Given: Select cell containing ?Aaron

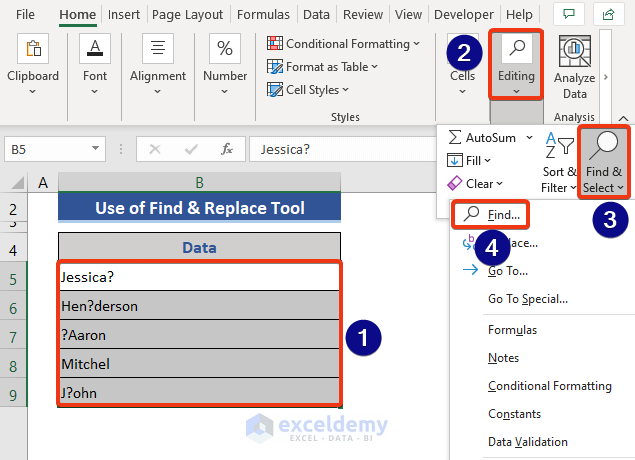Looking at the screenshot, I should pos(199,335).
